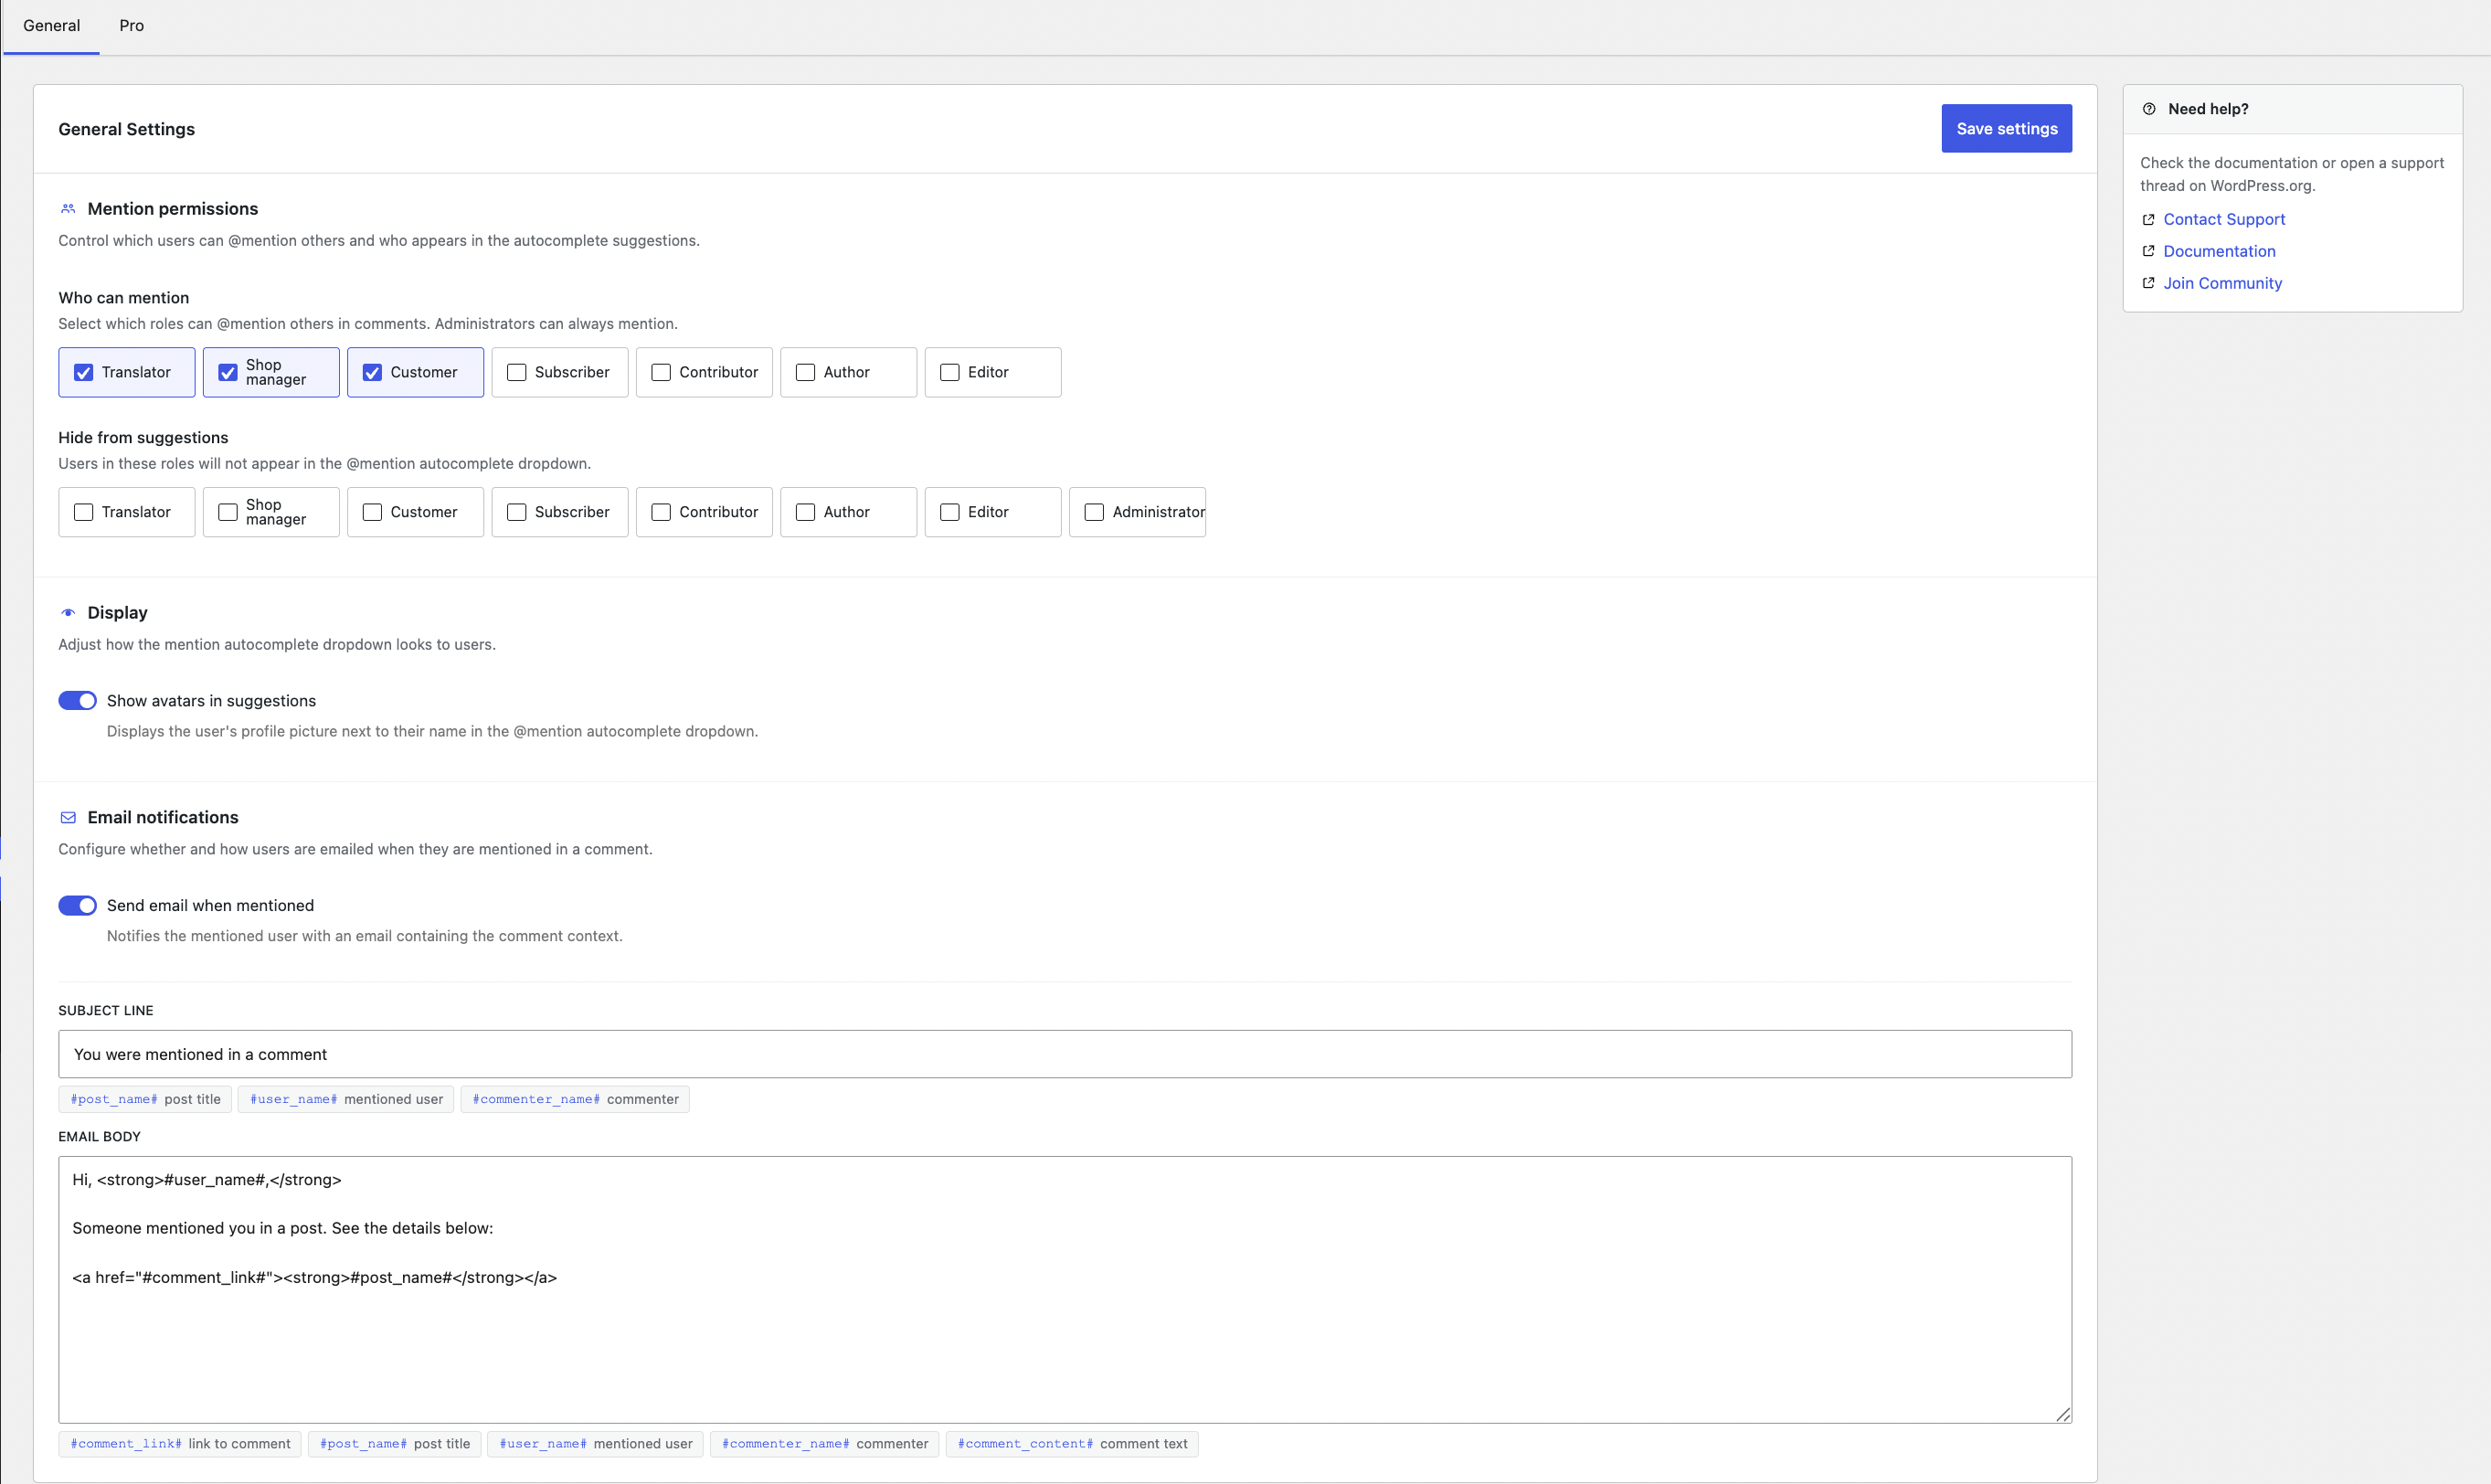
Task: Click external link icon beside Documentation
Action: click(x=2148, y=252)
